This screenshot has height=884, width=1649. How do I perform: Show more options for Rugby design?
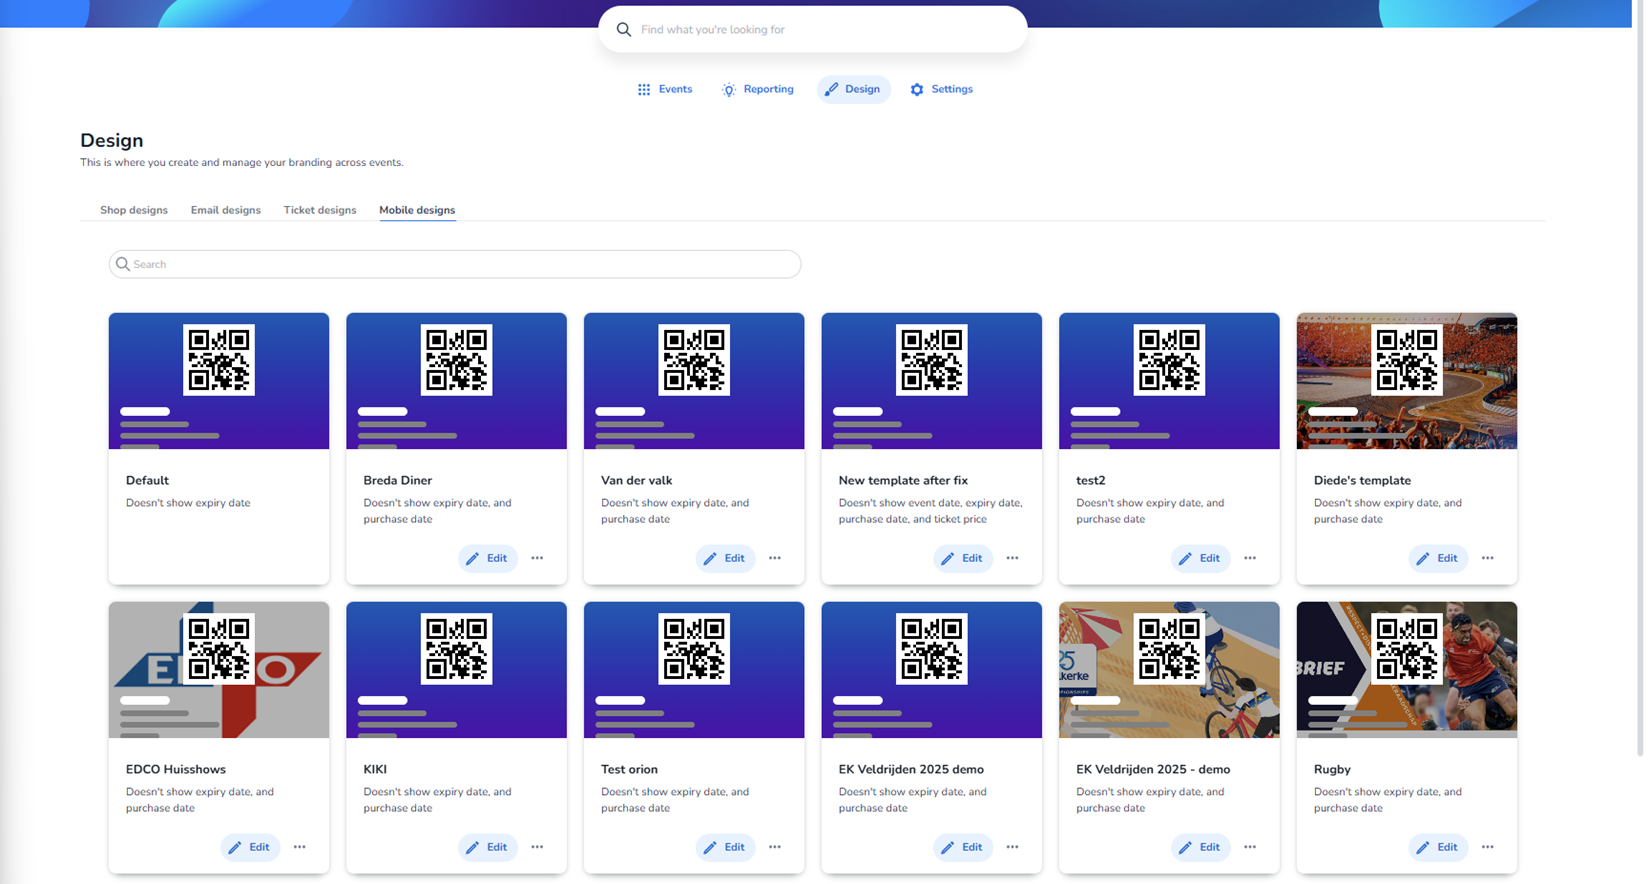pyautogui.click(x=1487, y=847)
